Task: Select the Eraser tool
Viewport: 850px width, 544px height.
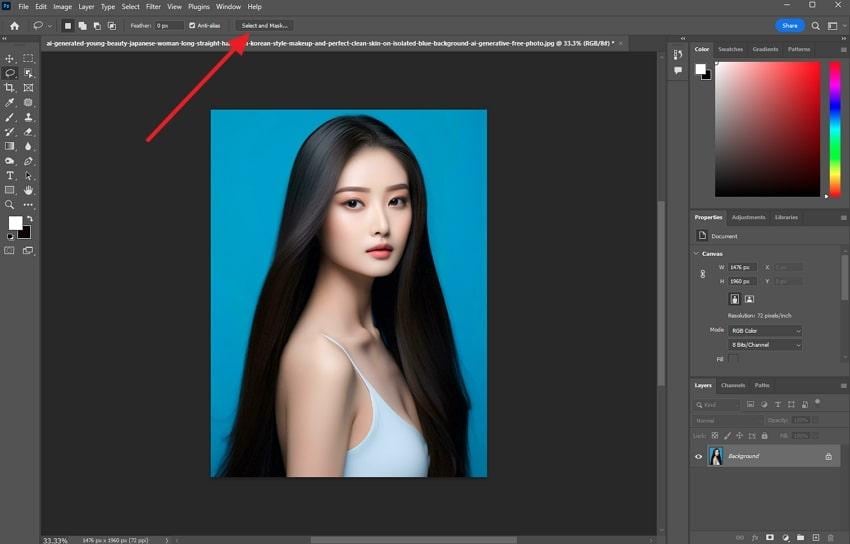Action: [x=28, y=132]
